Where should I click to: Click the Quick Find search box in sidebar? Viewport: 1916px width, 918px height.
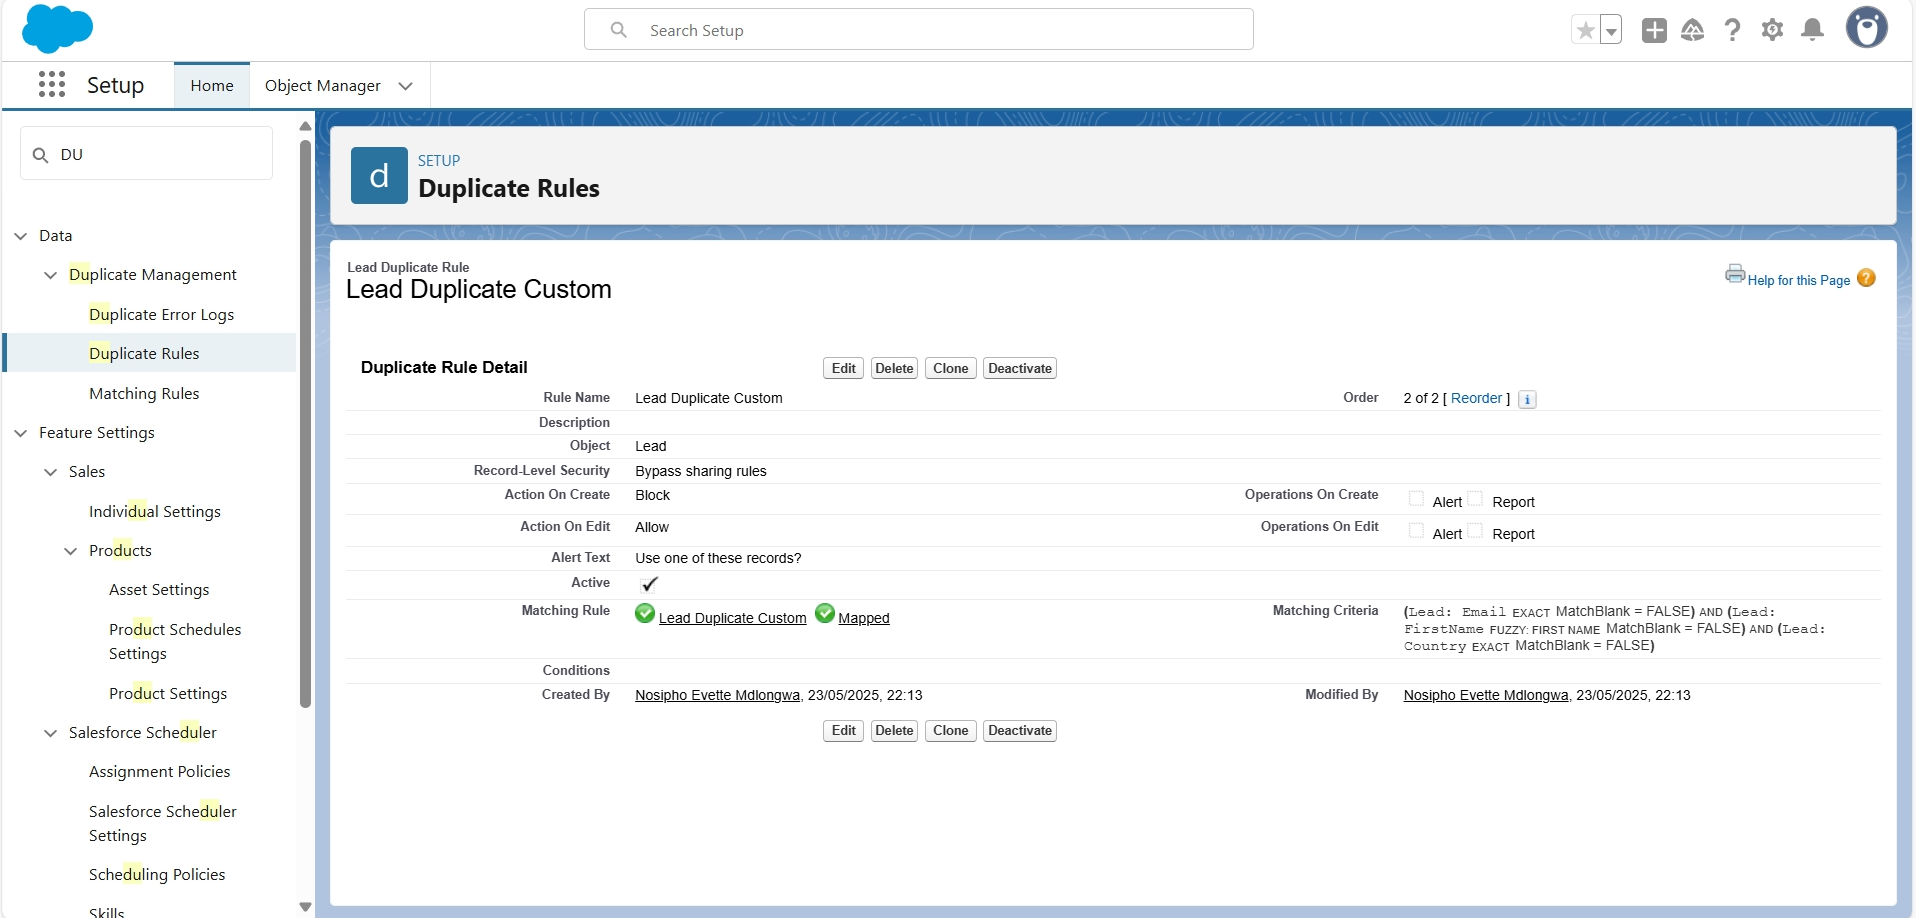[x=146, y=153]
